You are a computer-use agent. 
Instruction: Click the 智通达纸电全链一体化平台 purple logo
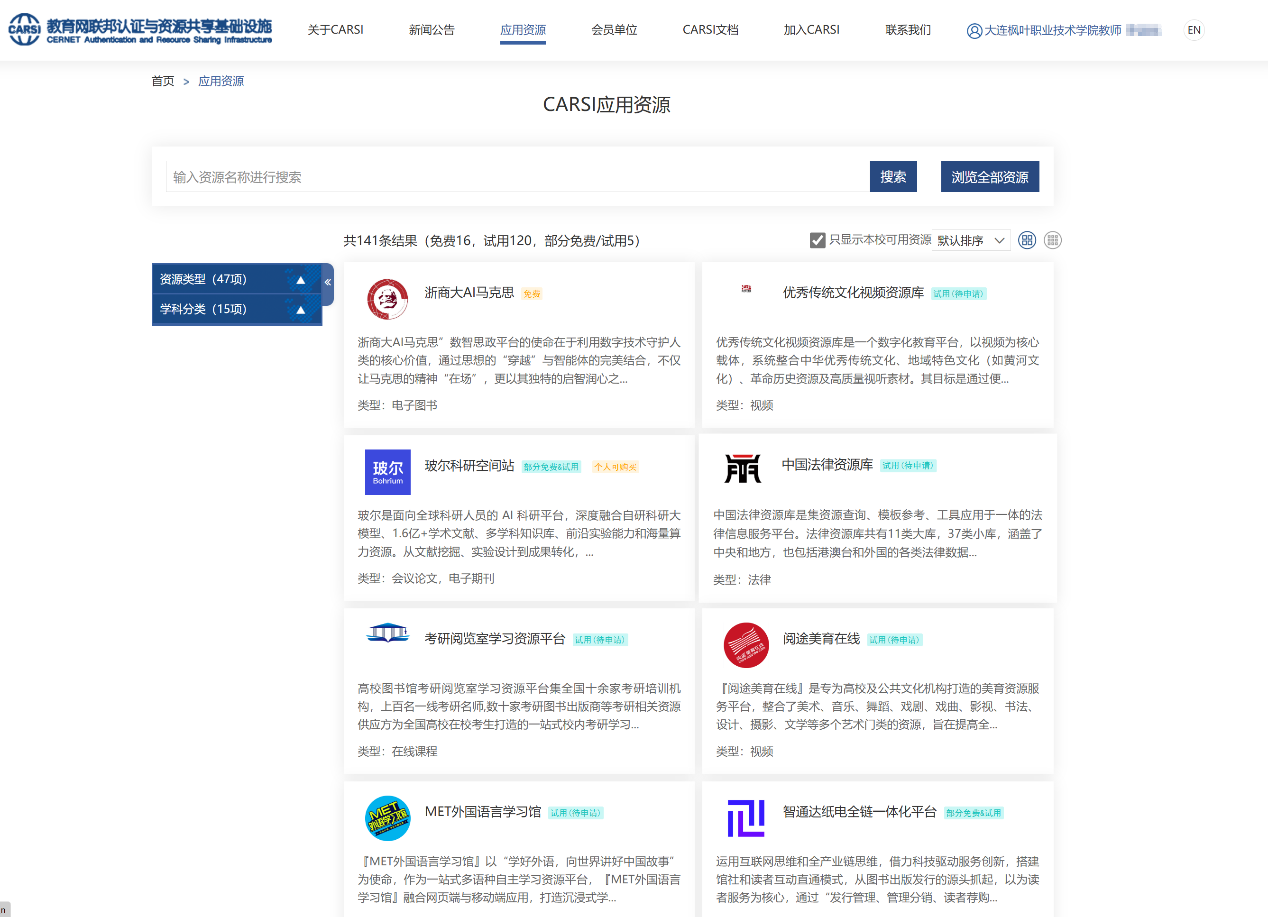point(746,818)
